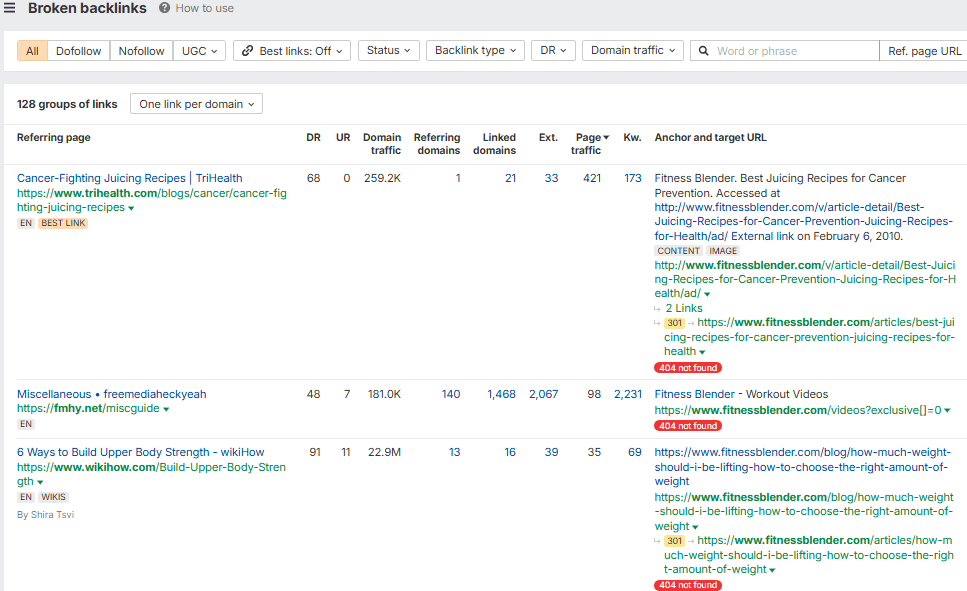Click the CONTENT tag on TriHealth row

coord(678,250)
